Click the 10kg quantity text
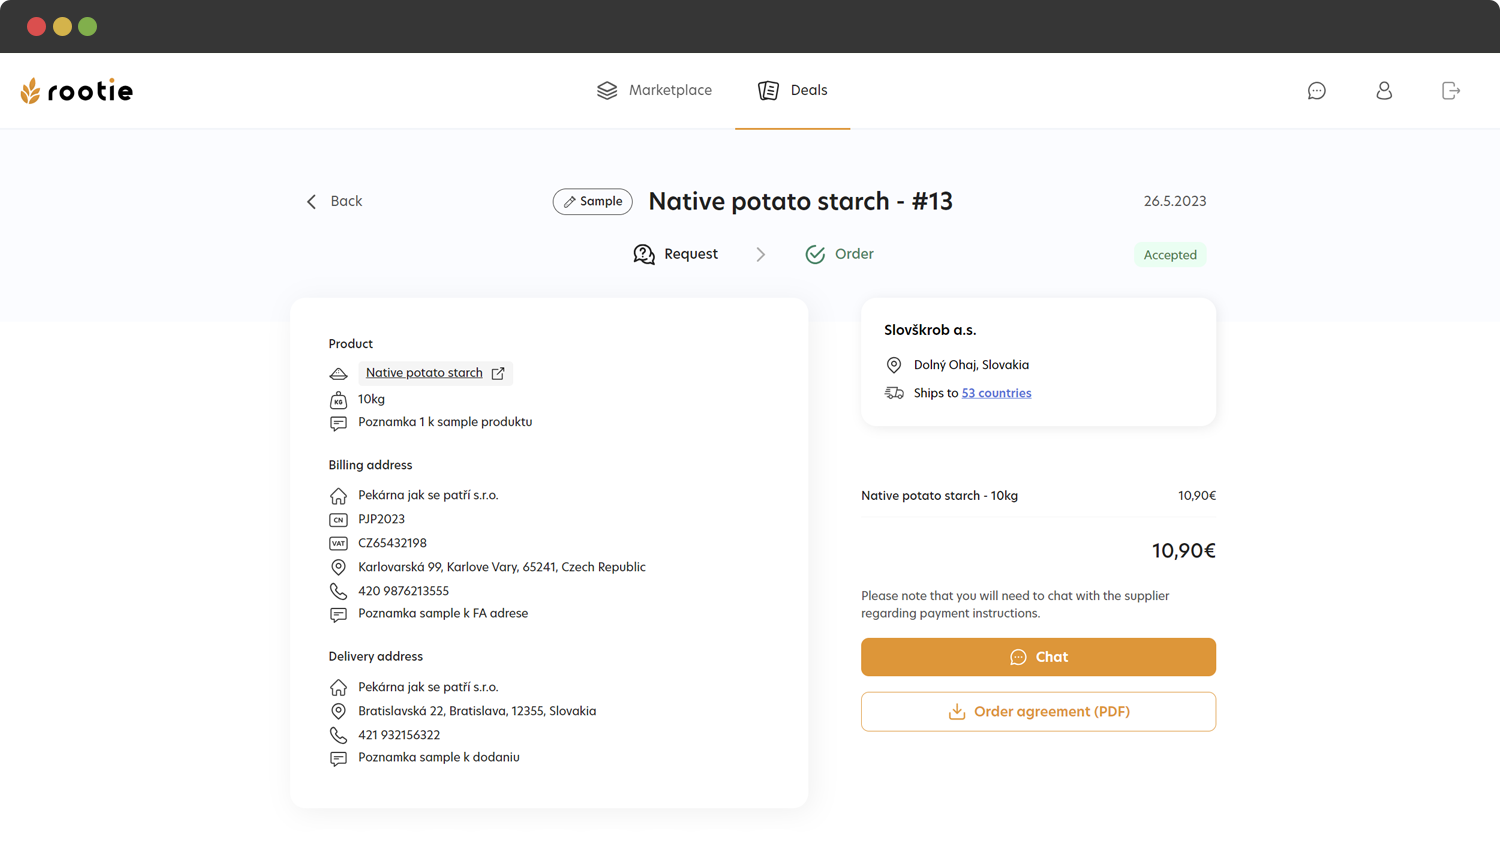 tap(371, 399)
